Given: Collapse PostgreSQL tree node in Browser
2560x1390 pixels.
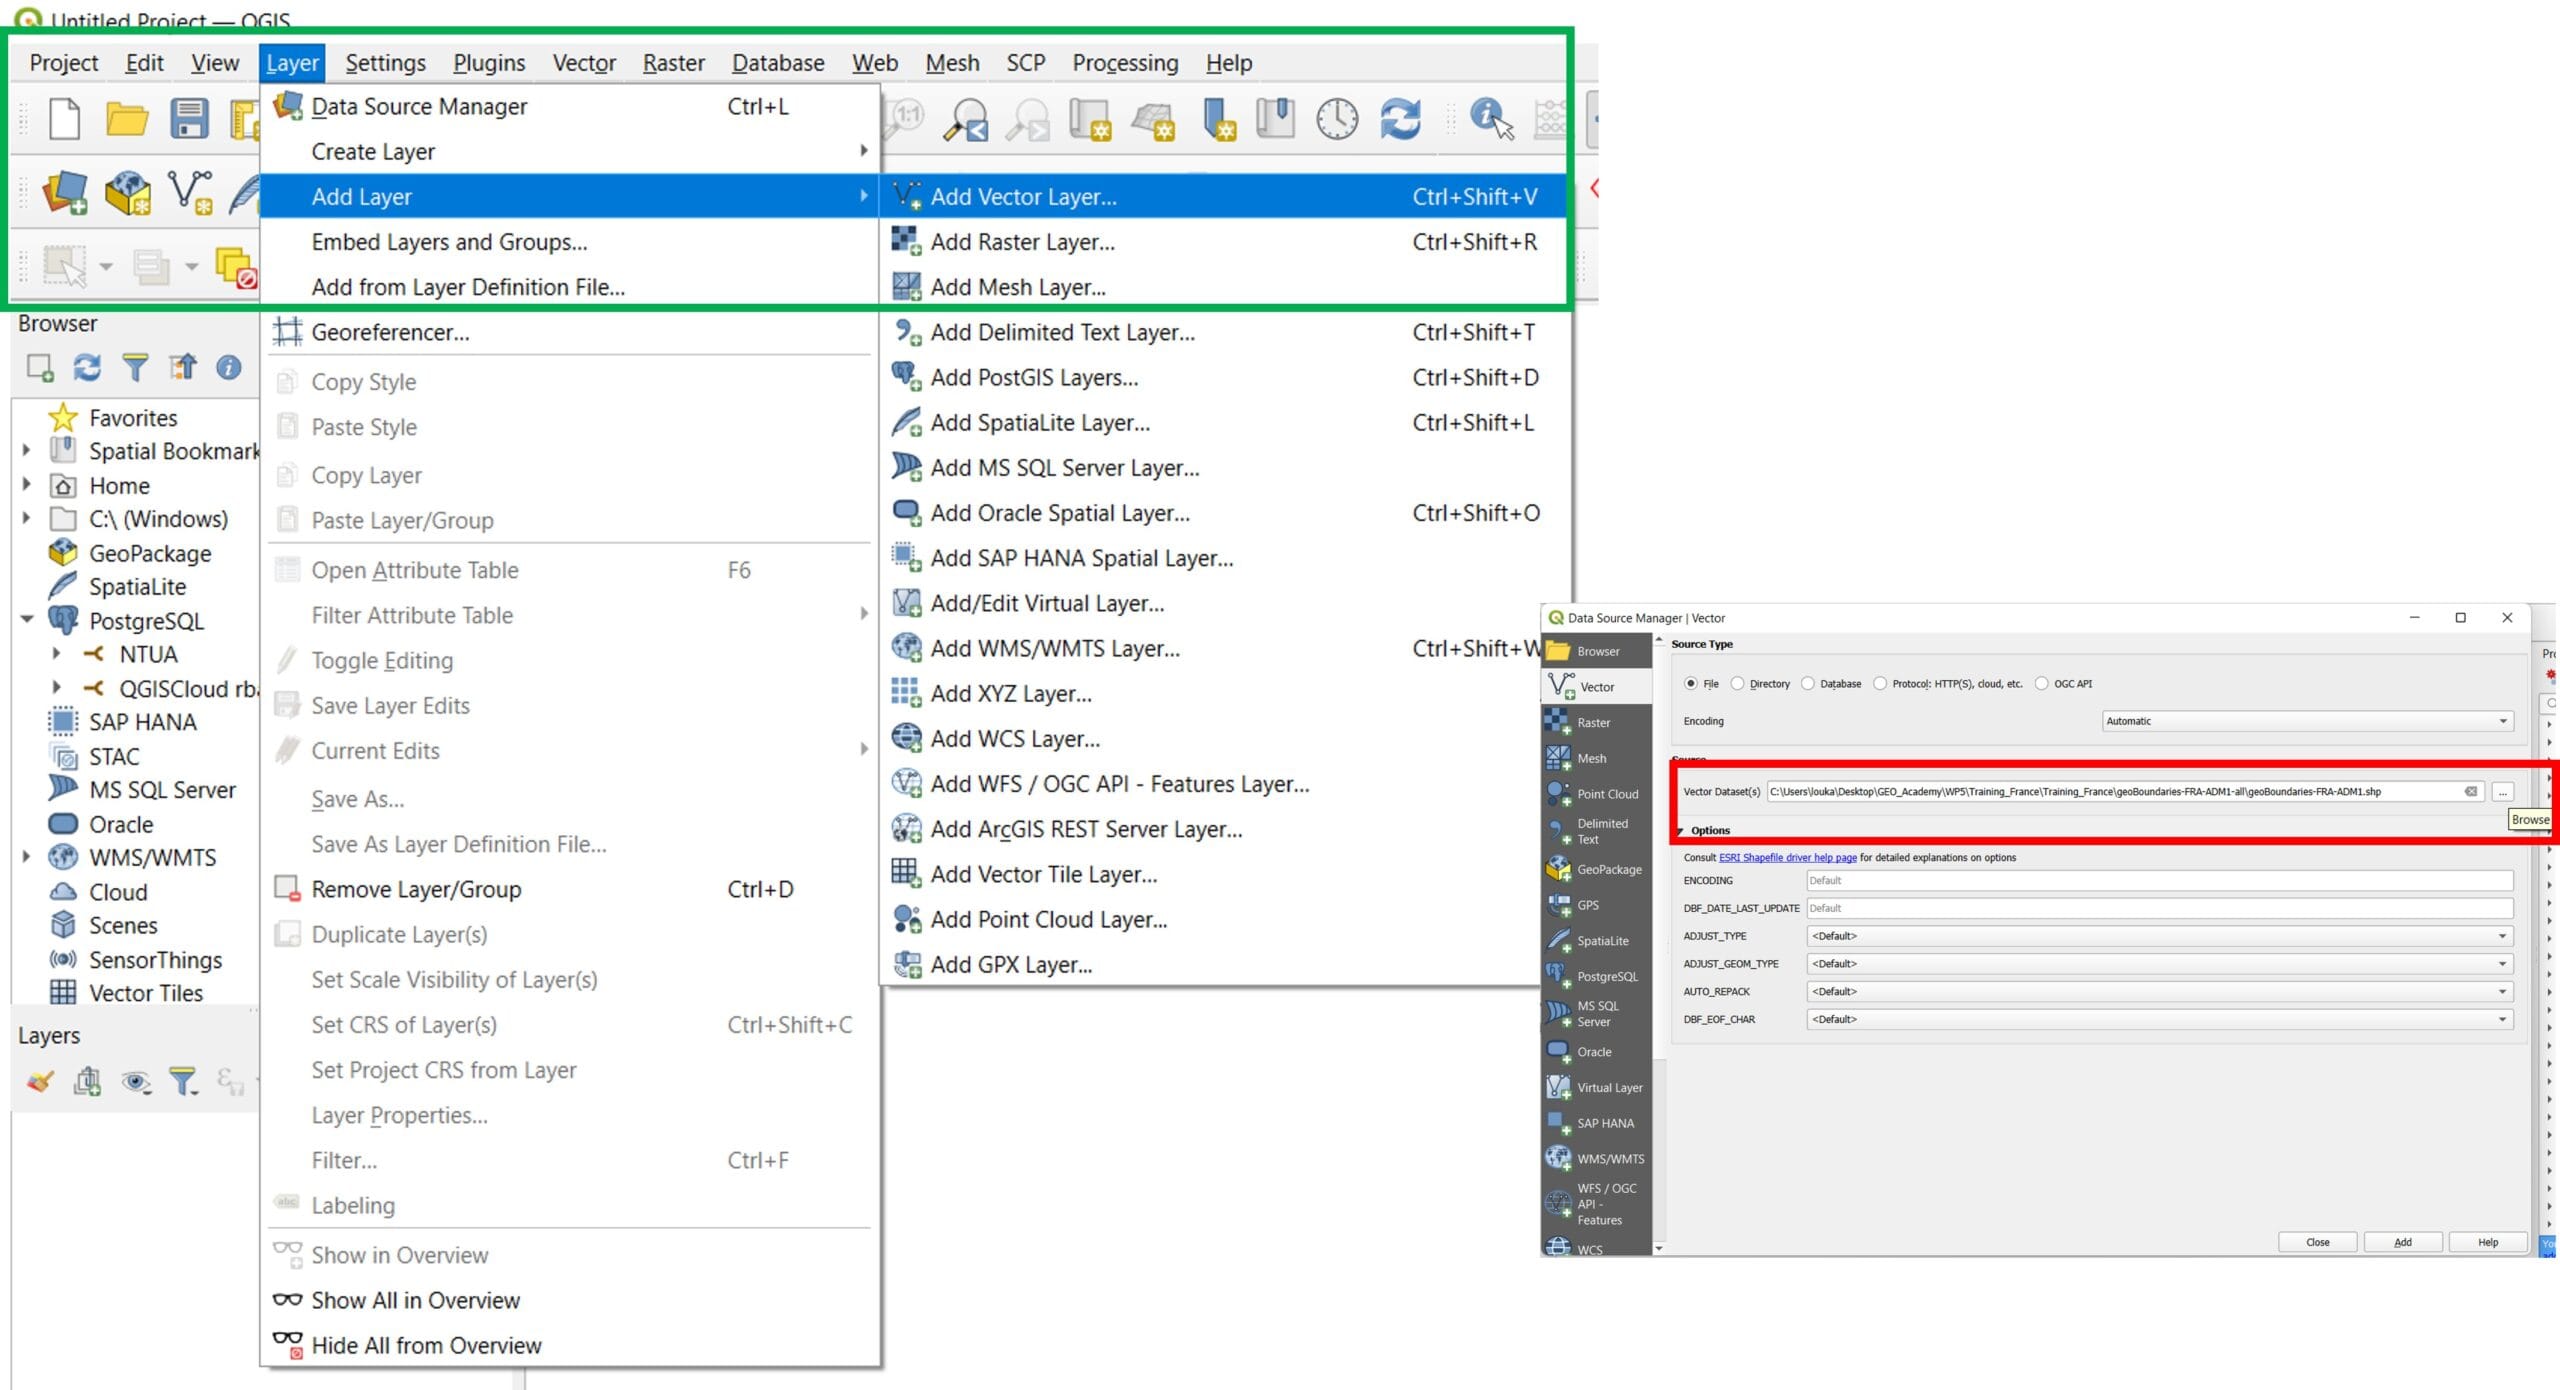Looking at the screenshot, I should [x=28, y=621].
